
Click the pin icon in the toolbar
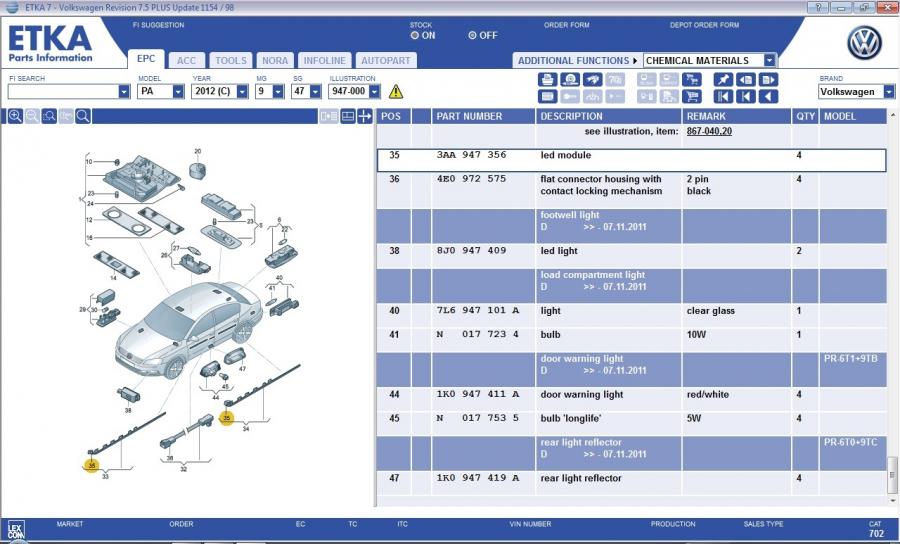pos(722,79)
